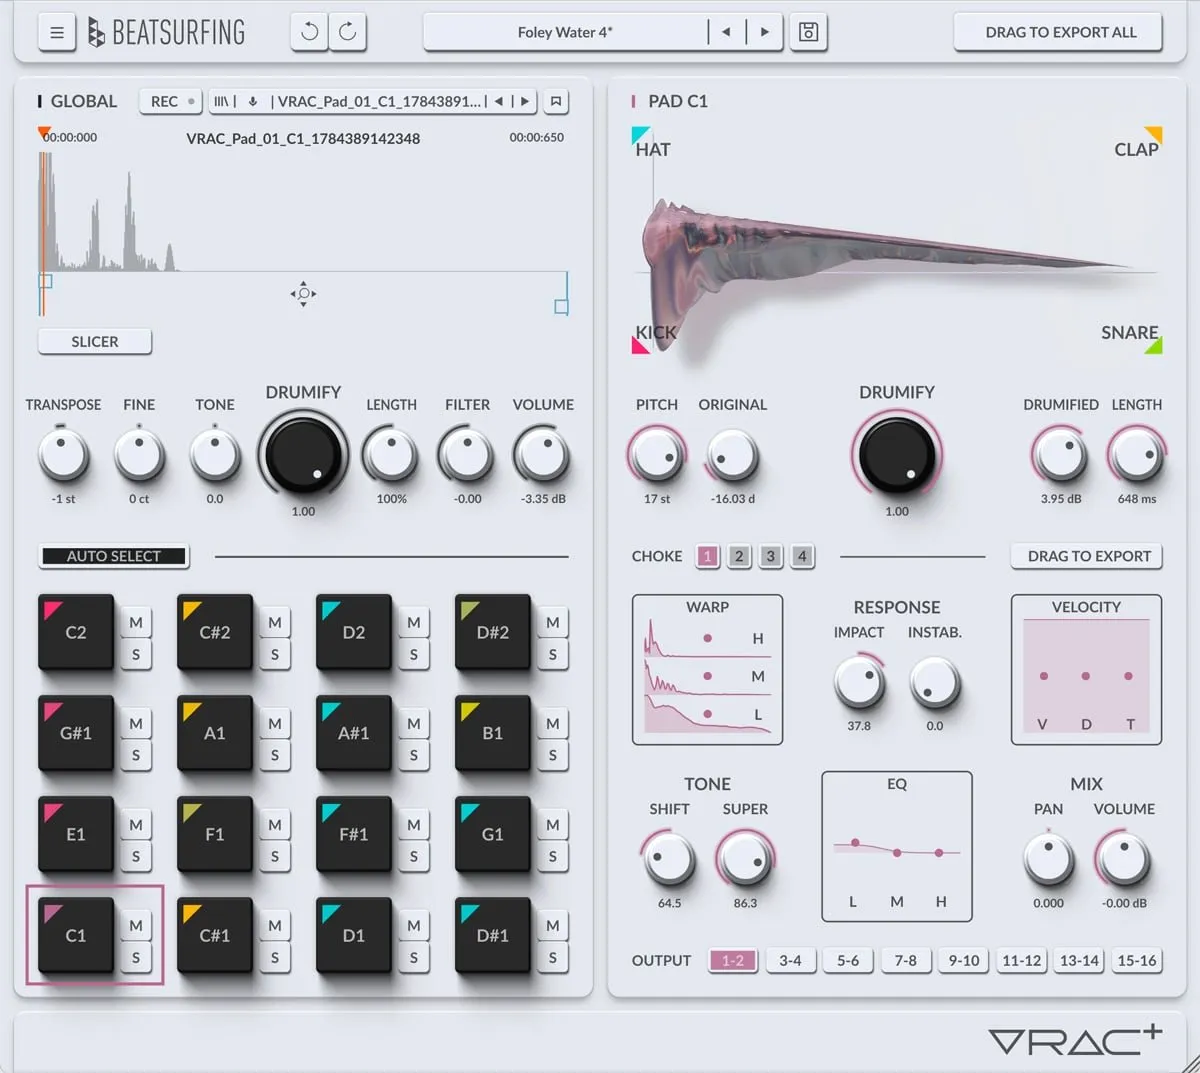
Task: Click the CLAP corner triangle marker
Action: click(x=1154, y=135)
